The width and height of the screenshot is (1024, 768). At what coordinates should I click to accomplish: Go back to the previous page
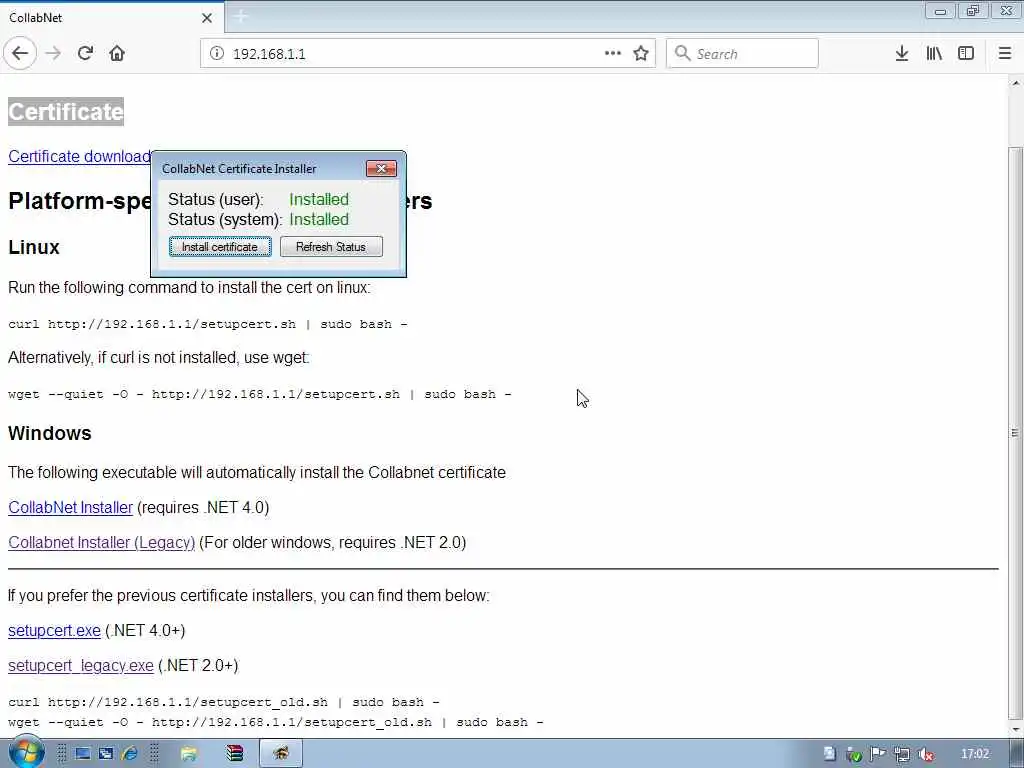click(x=20, y=53)
